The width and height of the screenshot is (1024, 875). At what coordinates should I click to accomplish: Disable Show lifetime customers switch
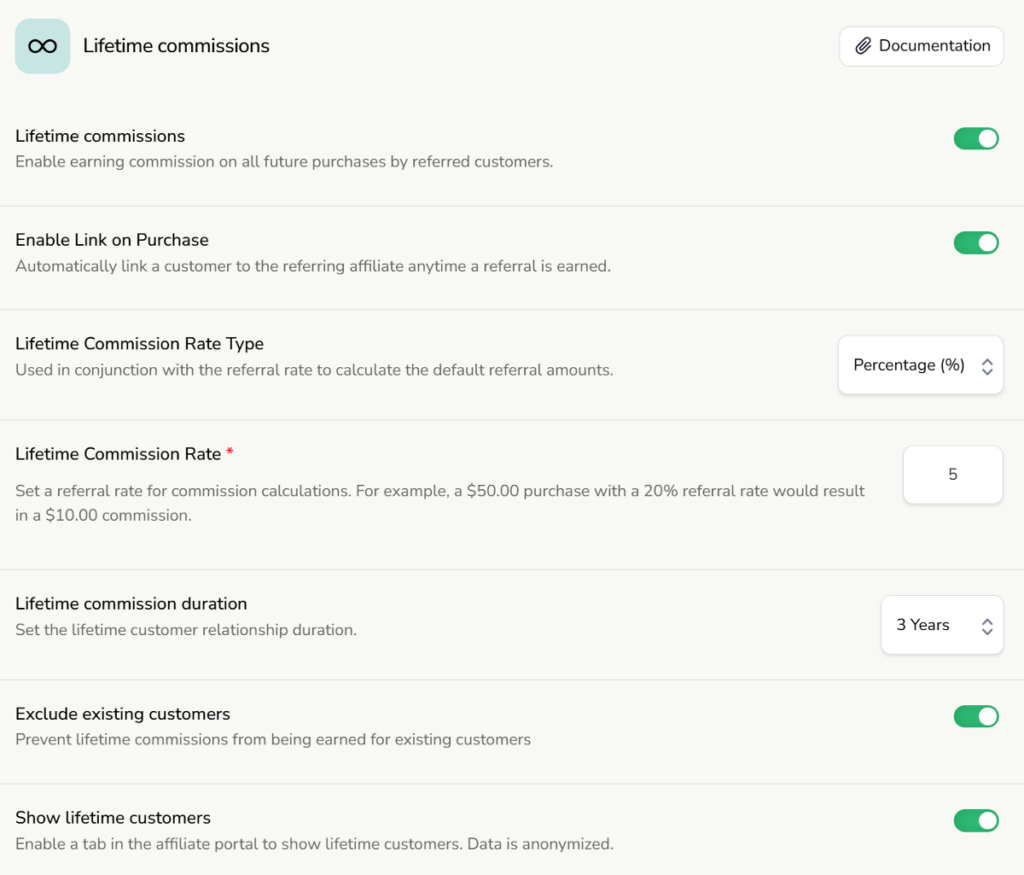(976, 820)
